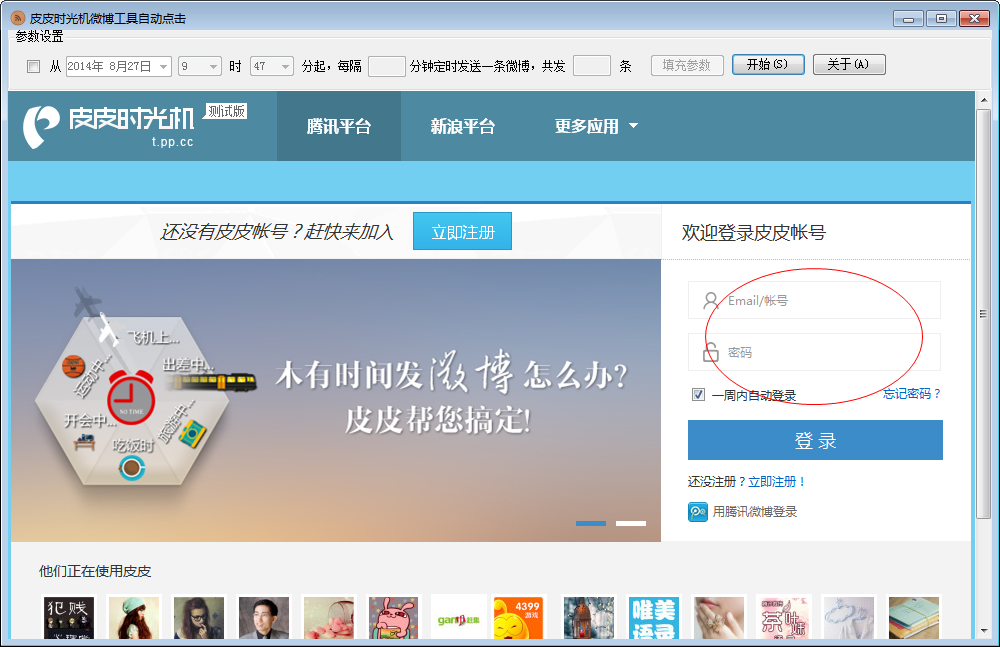Open the cloud sketch avatar
Screen dimensions: 1000x647
pos(849,617)
